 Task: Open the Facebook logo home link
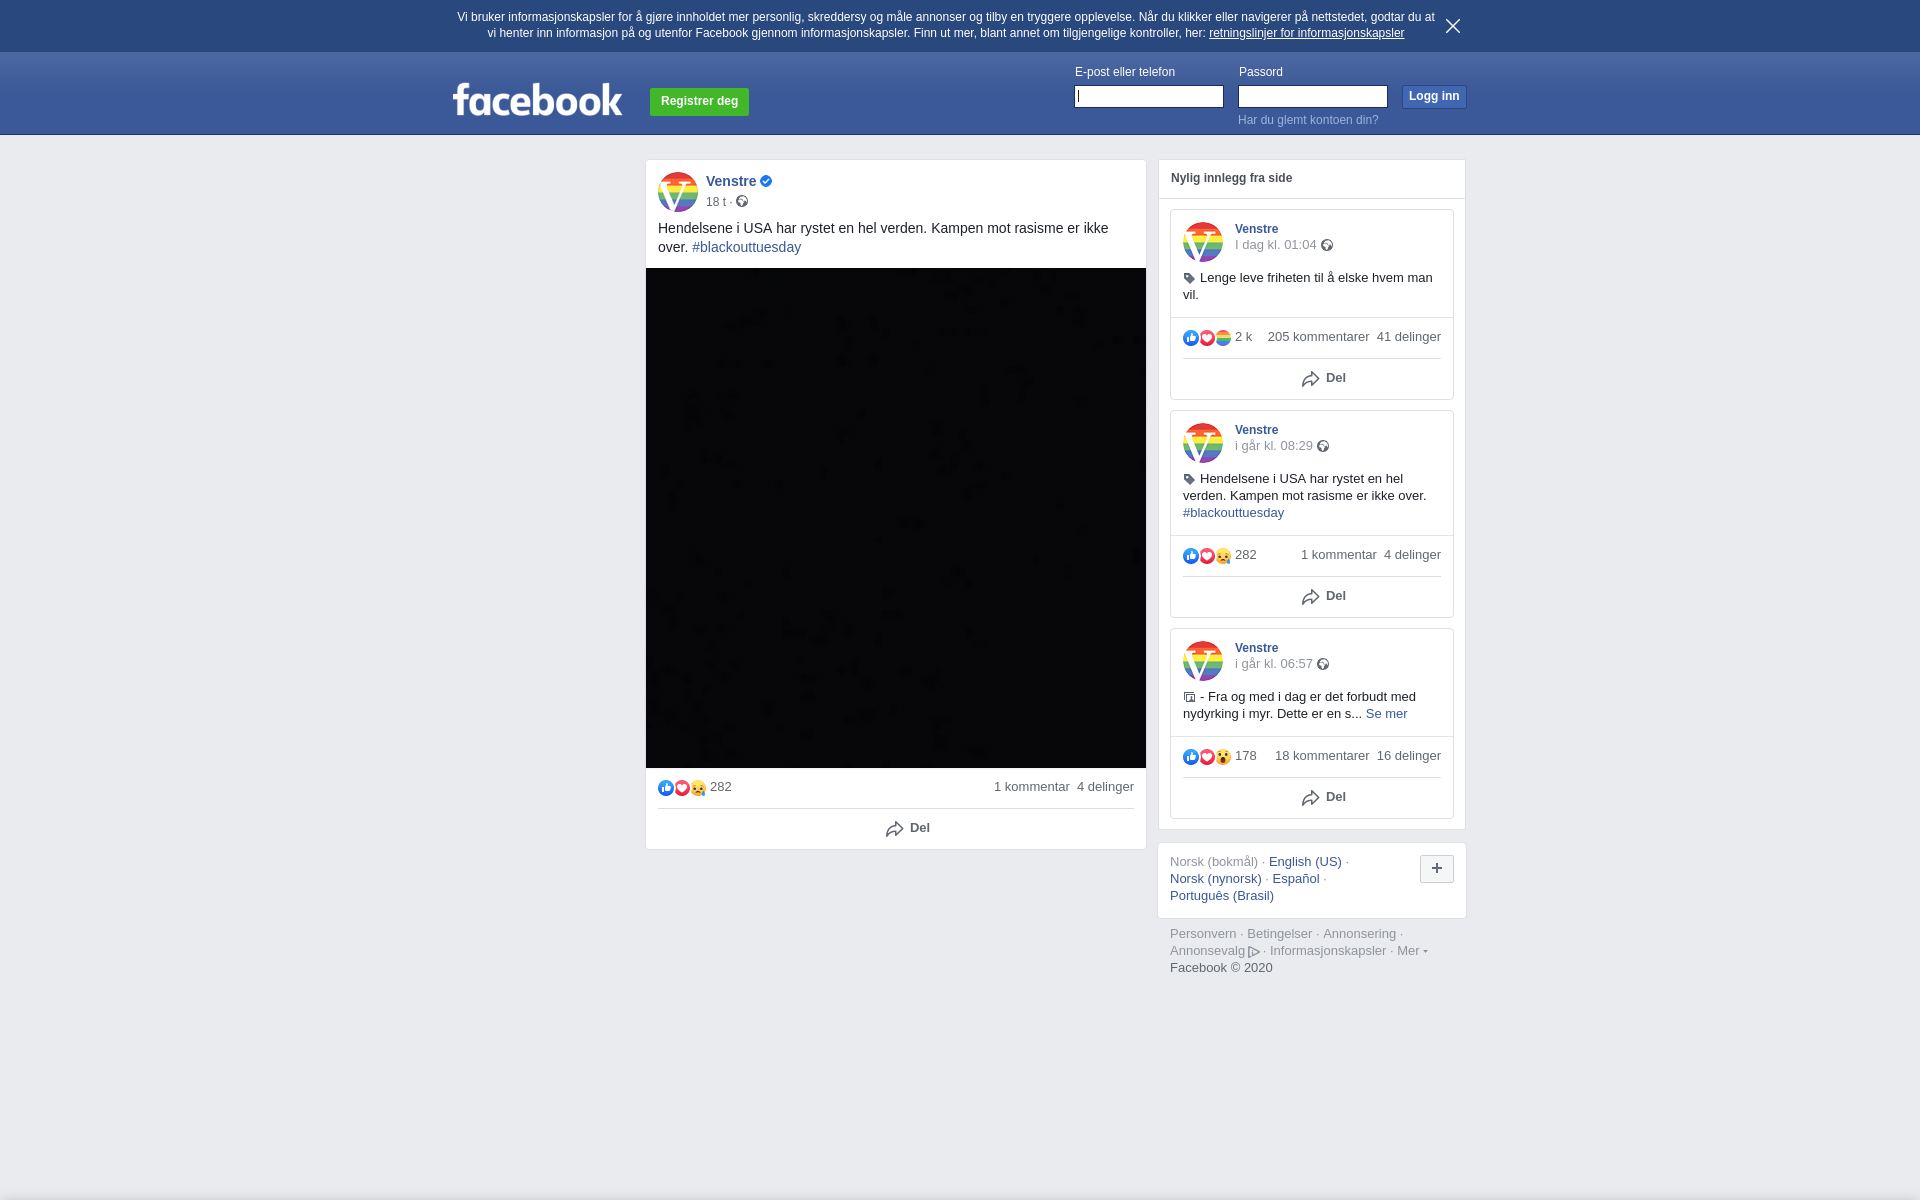[537, 99]
